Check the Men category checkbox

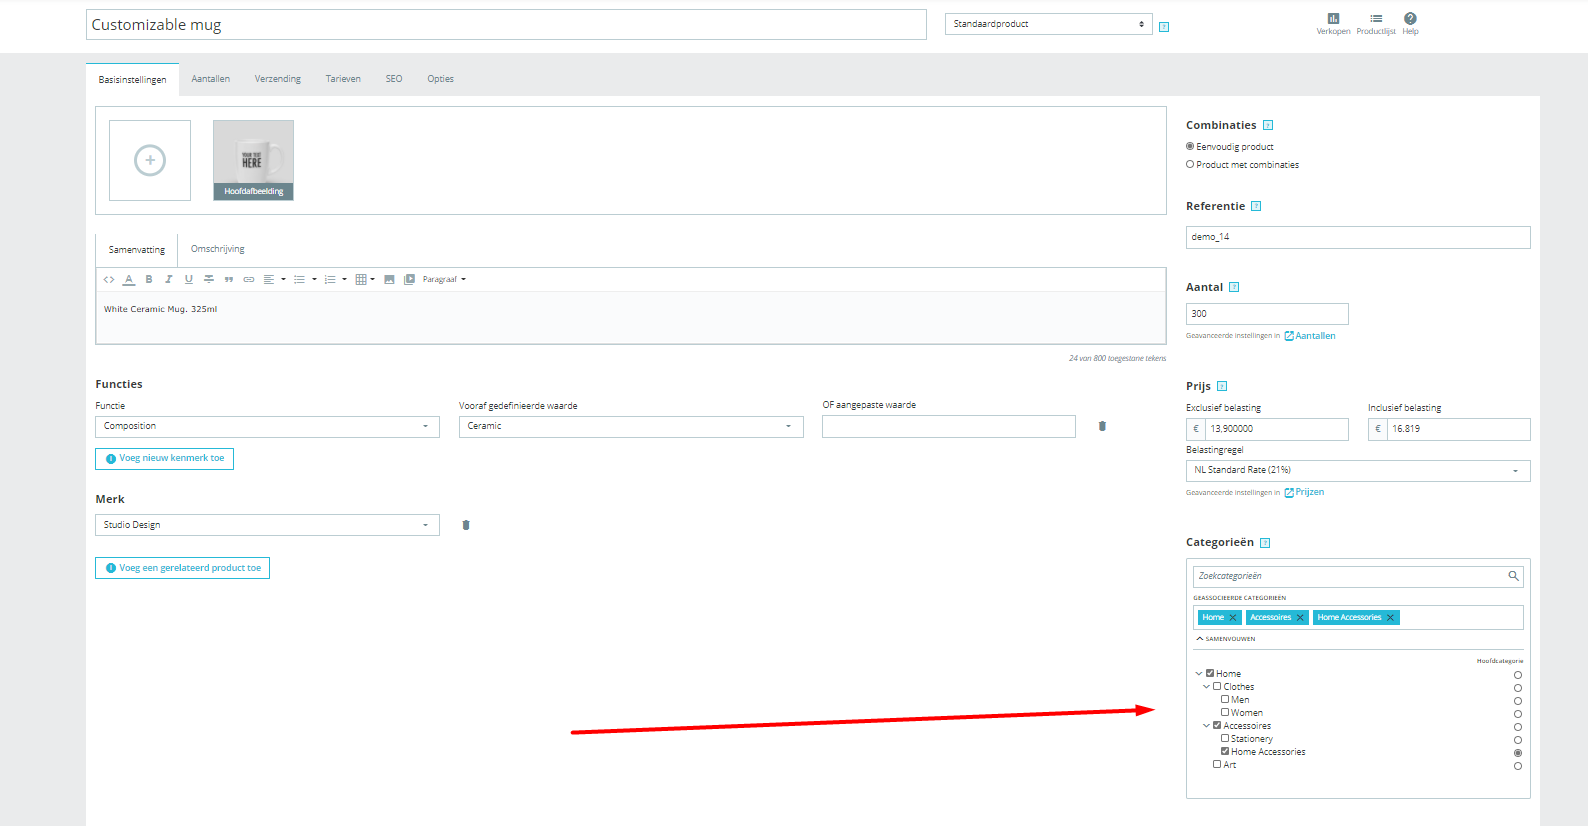tap(1225, 699)
